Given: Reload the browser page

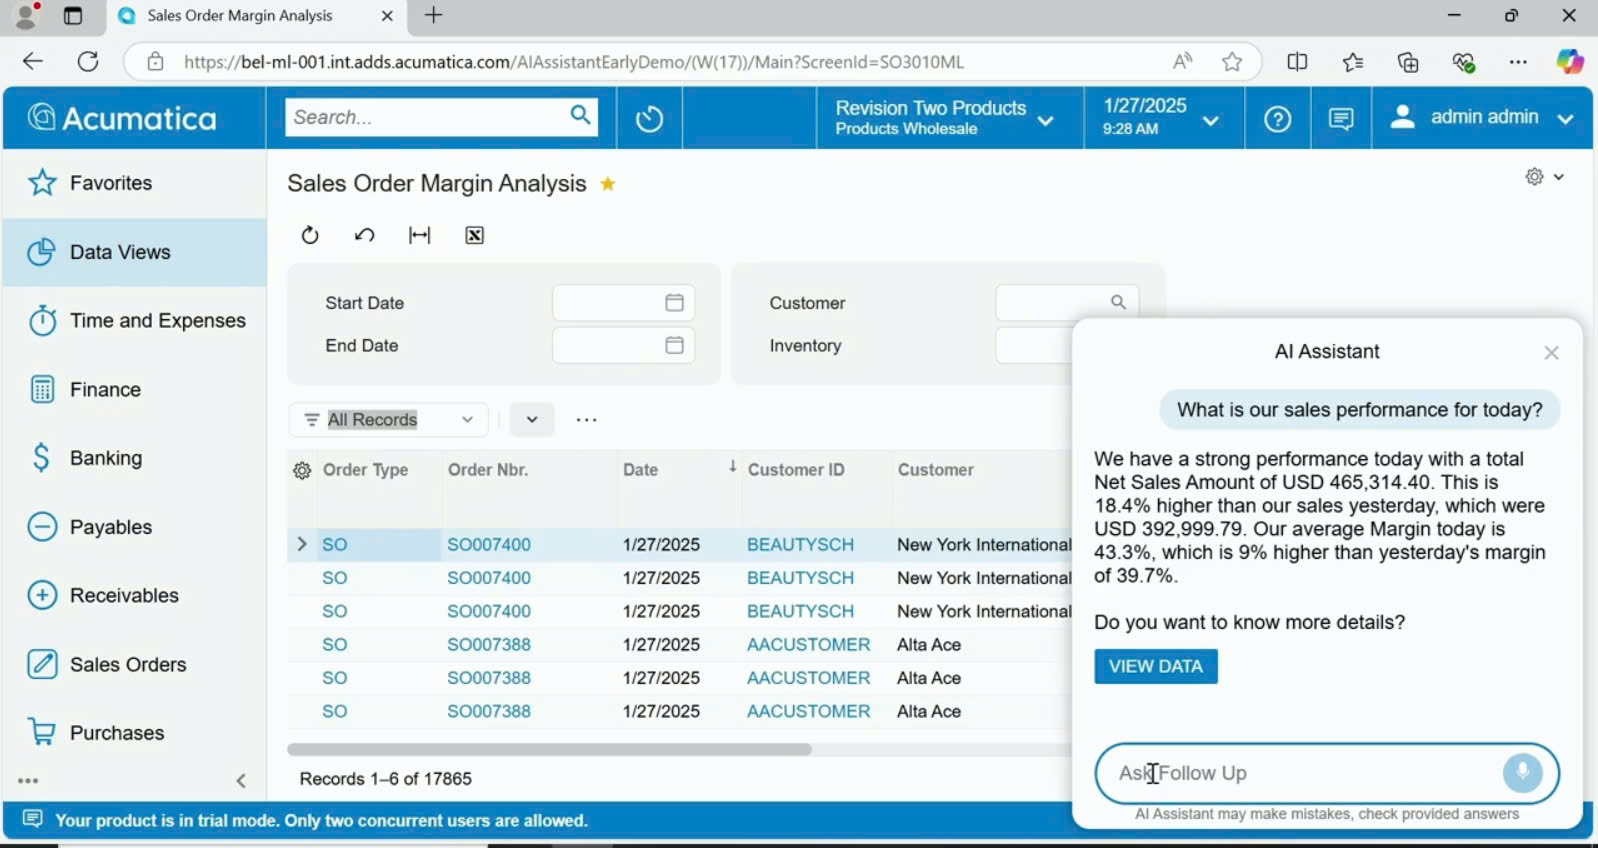Looking at the screenshot, I should (x=88, y=61).
